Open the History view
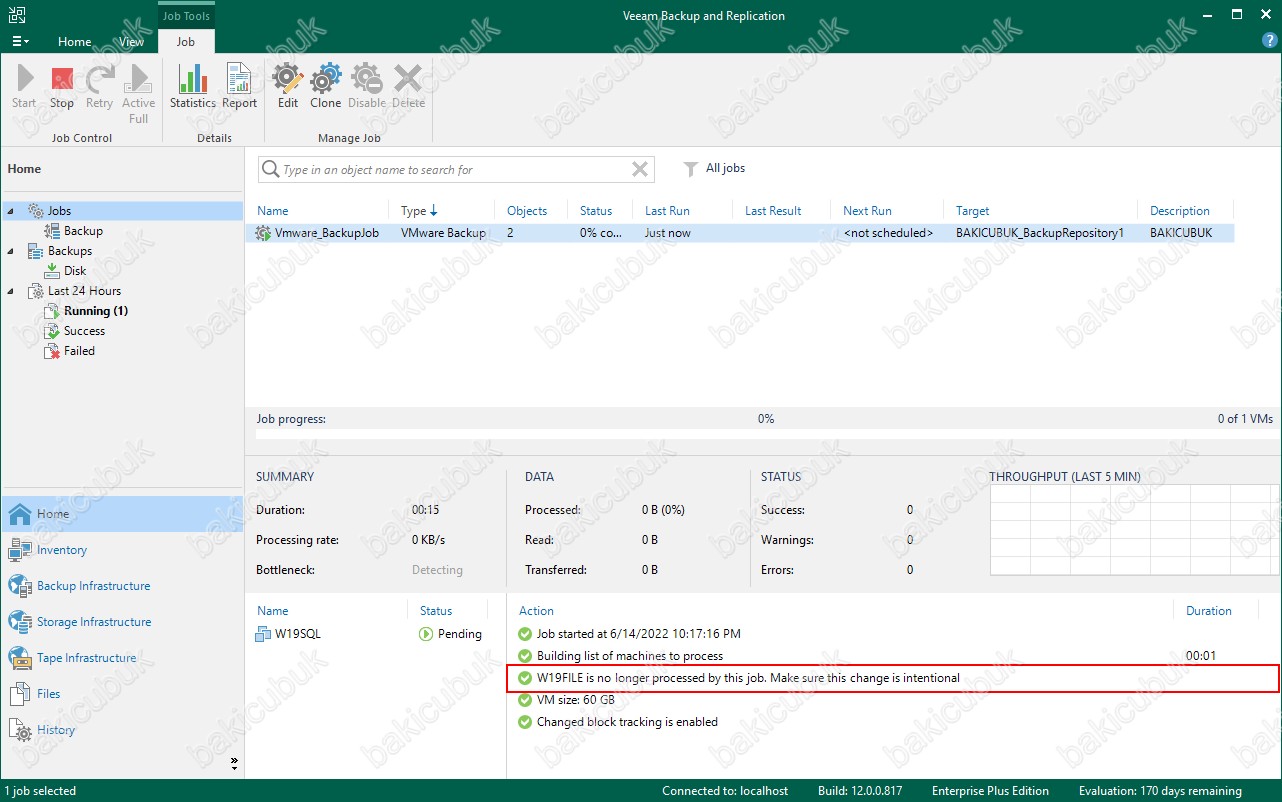1282x802 pixels. click(x=121, y=730)
